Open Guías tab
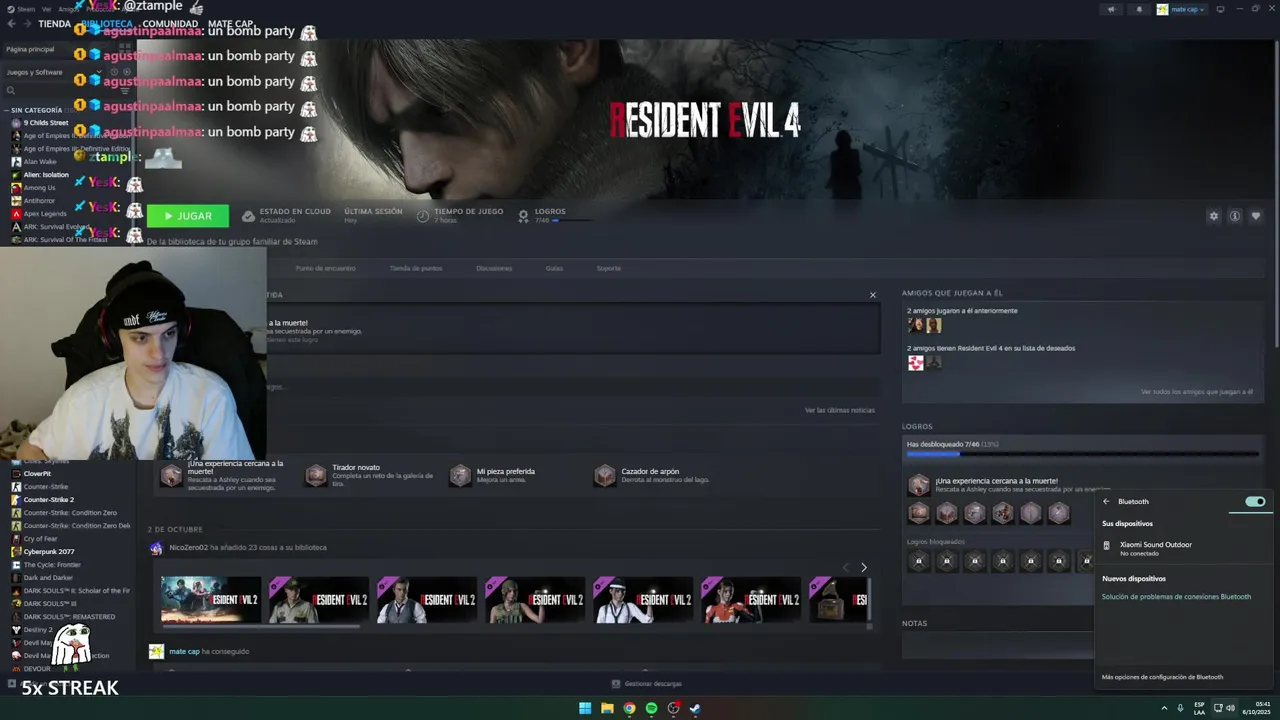The image size is (1280, 720). (x=554, y=268)
